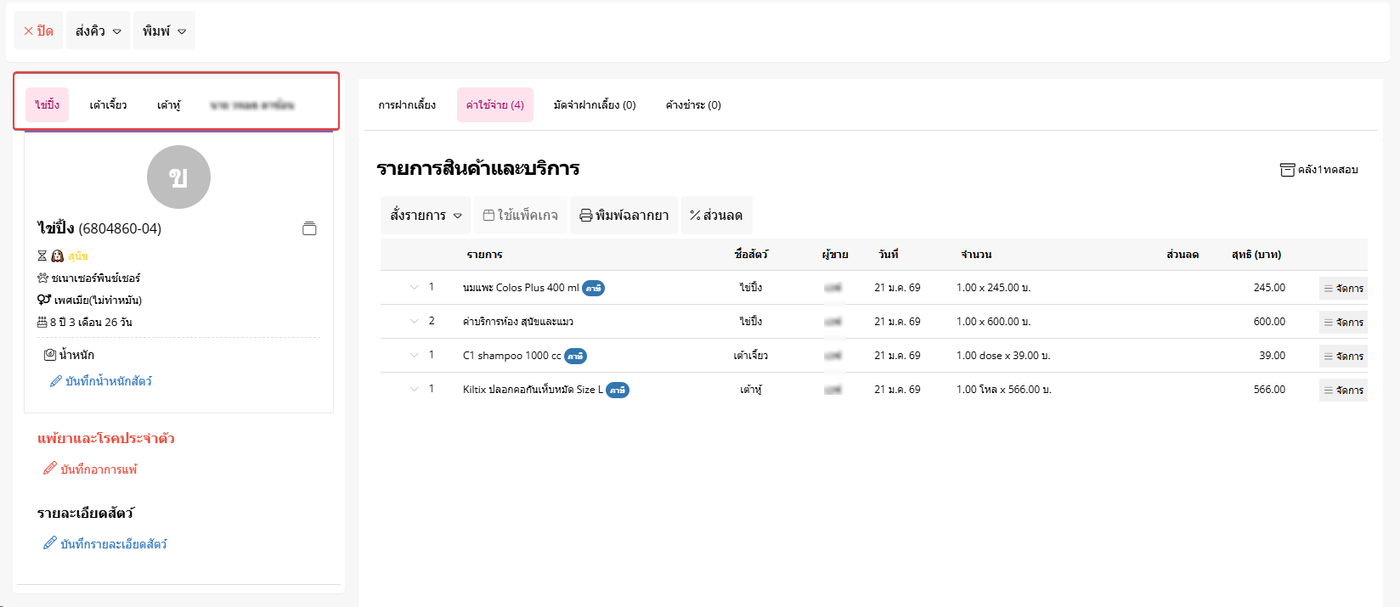
Task: Select the เต้าเจี้ยว pet tab
Action: tap(108, 105)
